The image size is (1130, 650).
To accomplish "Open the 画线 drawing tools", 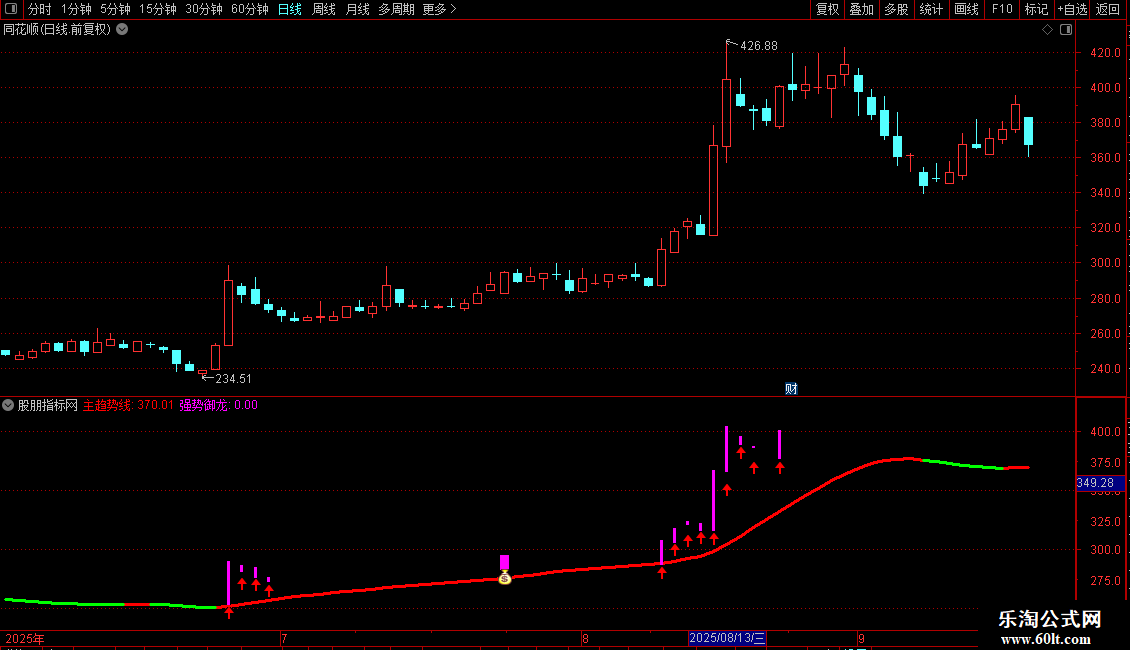I will [x=966, y=9].
